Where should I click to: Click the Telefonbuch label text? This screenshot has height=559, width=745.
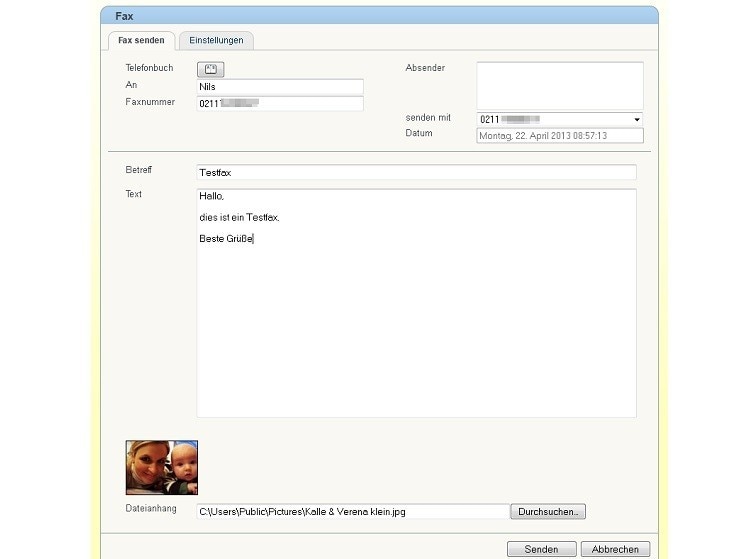(x=149, y=68)
